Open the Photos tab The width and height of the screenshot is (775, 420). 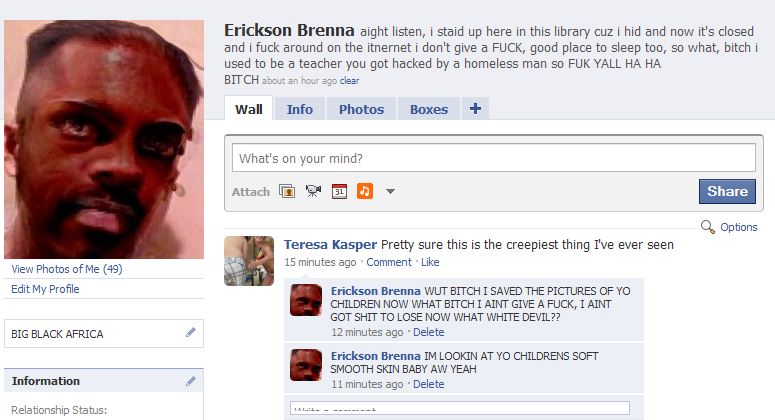[361, 109]
